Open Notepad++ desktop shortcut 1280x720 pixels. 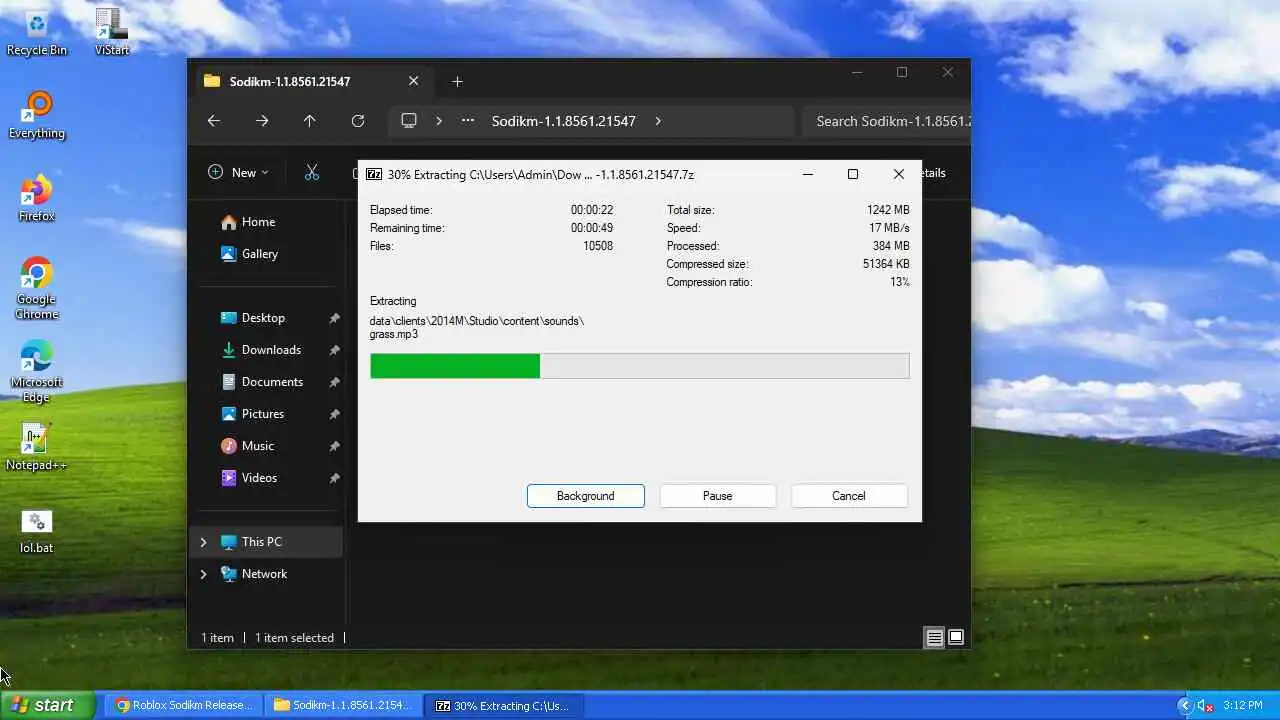pos(37,447)
